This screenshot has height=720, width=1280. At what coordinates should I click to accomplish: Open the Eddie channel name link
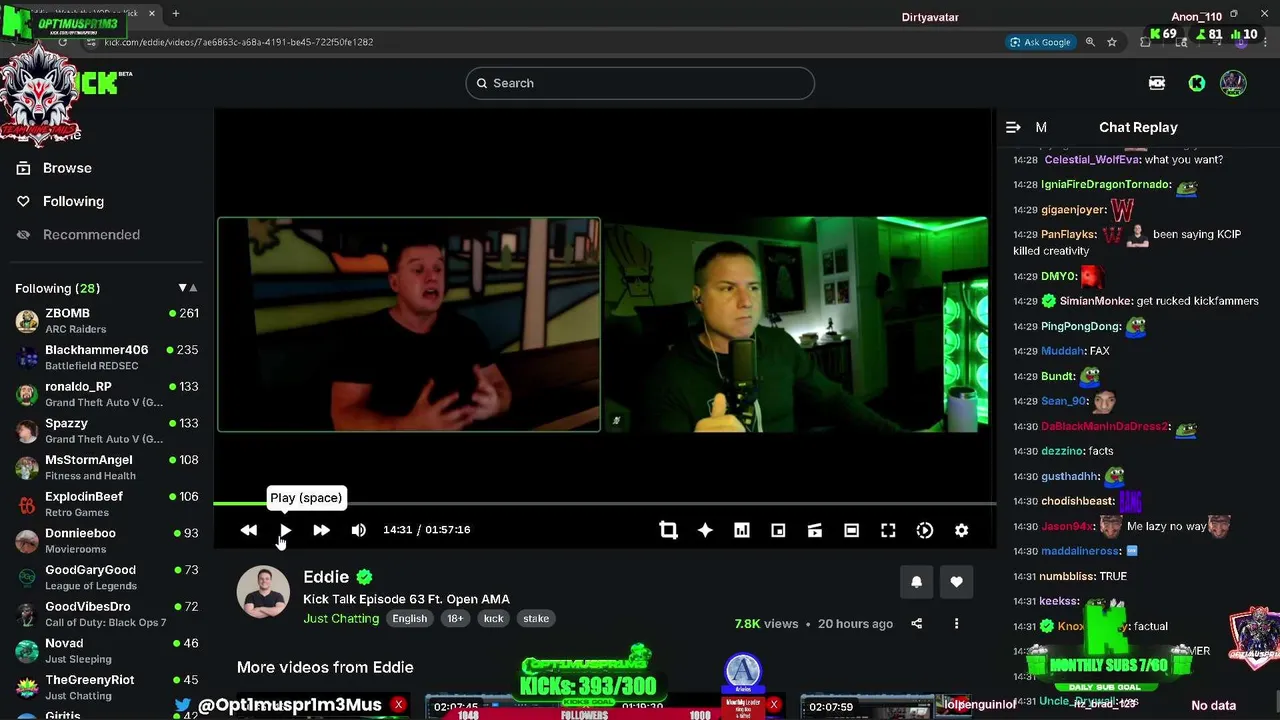tap(326, 577)
